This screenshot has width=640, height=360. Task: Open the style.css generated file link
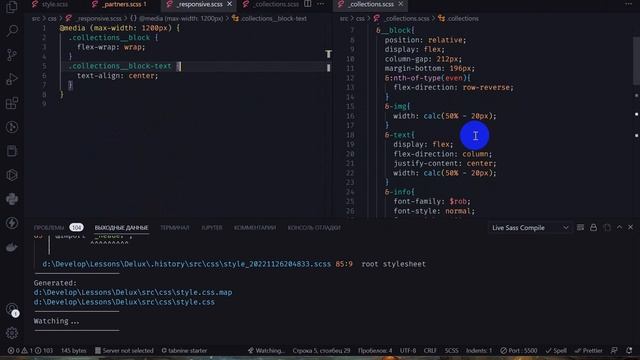[124, 302]
